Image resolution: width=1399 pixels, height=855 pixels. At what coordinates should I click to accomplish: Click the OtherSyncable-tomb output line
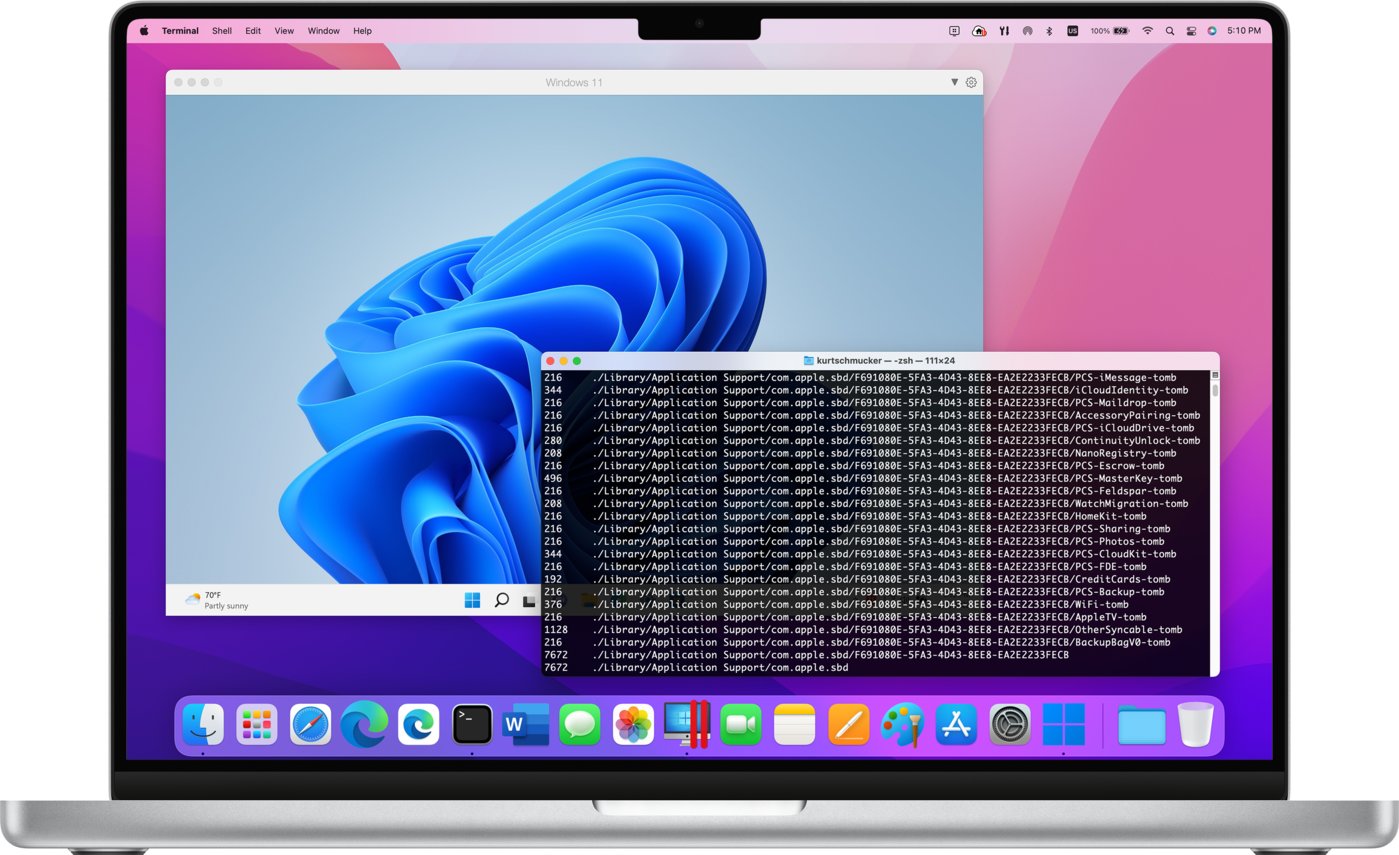pyautogui.click(x=863, y=630)
